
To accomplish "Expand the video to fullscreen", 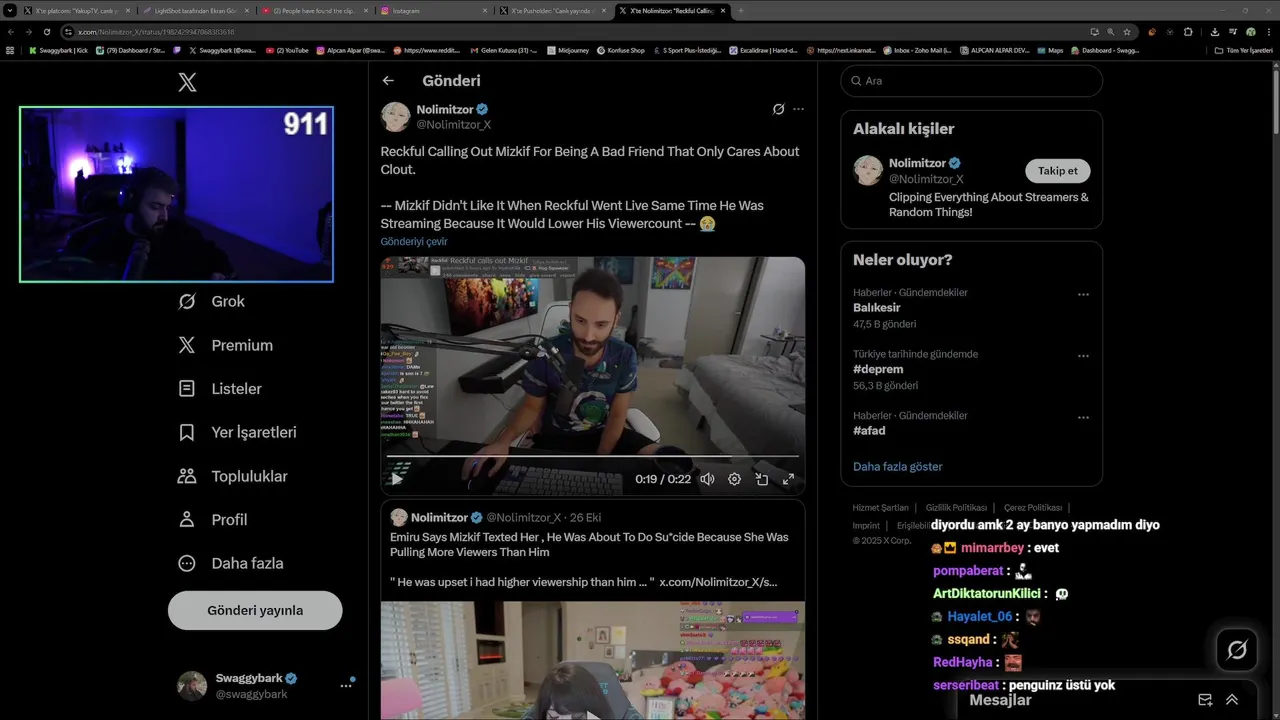I will tap(788, 479).
